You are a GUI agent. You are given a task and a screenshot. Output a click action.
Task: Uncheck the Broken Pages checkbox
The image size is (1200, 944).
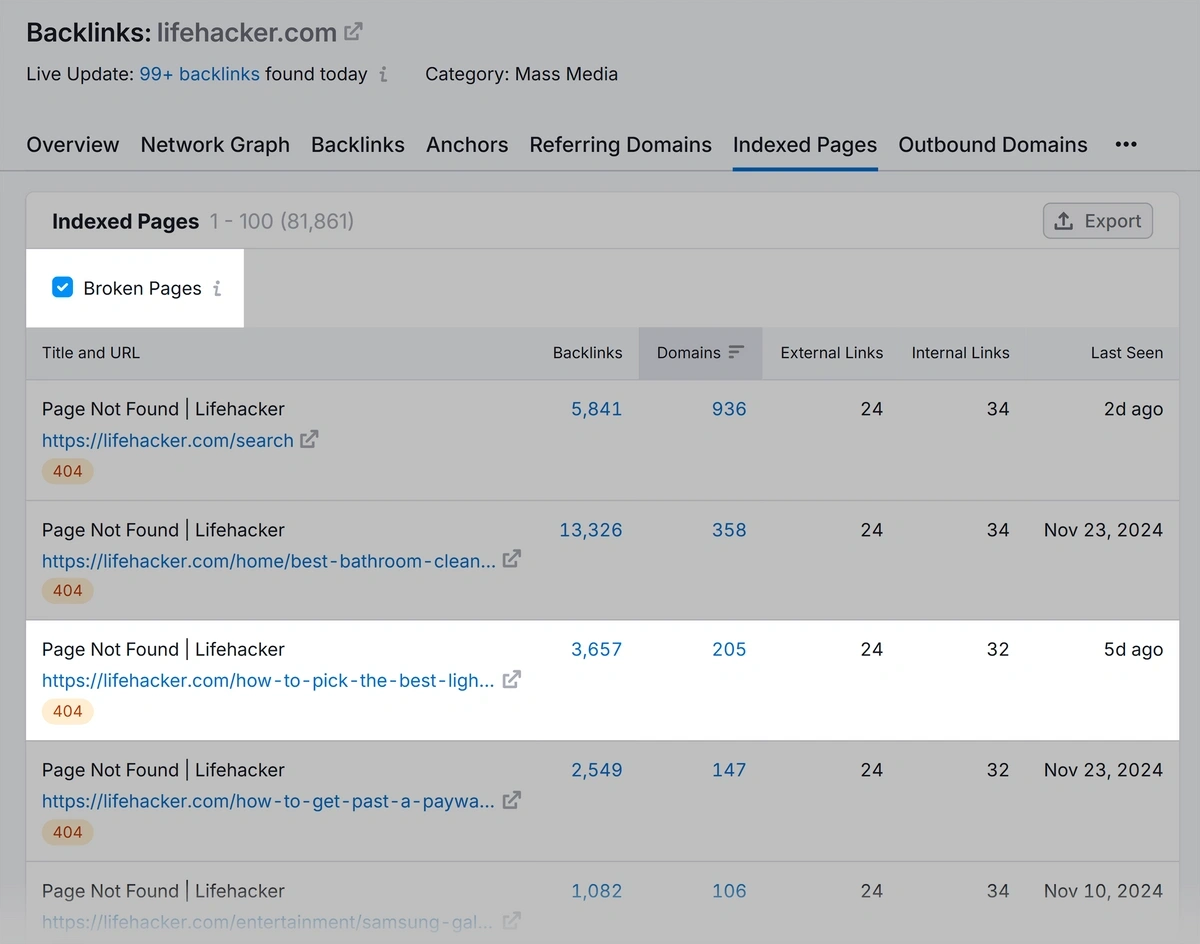click(x=62, y=288)
